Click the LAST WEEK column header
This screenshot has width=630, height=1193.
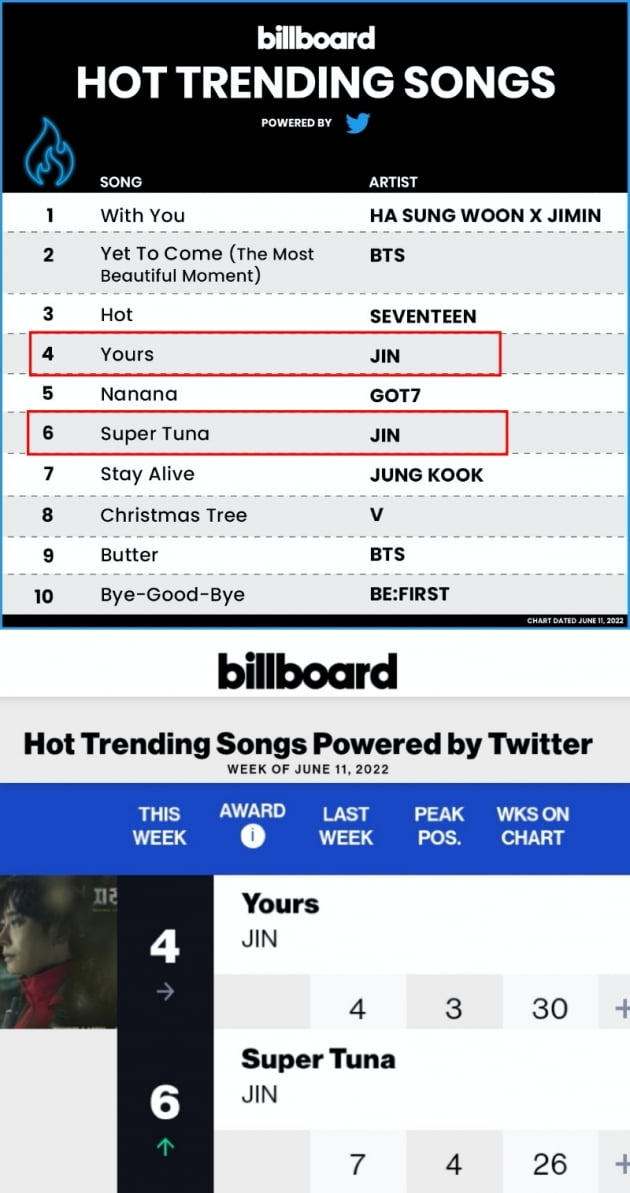click(345, 826)
